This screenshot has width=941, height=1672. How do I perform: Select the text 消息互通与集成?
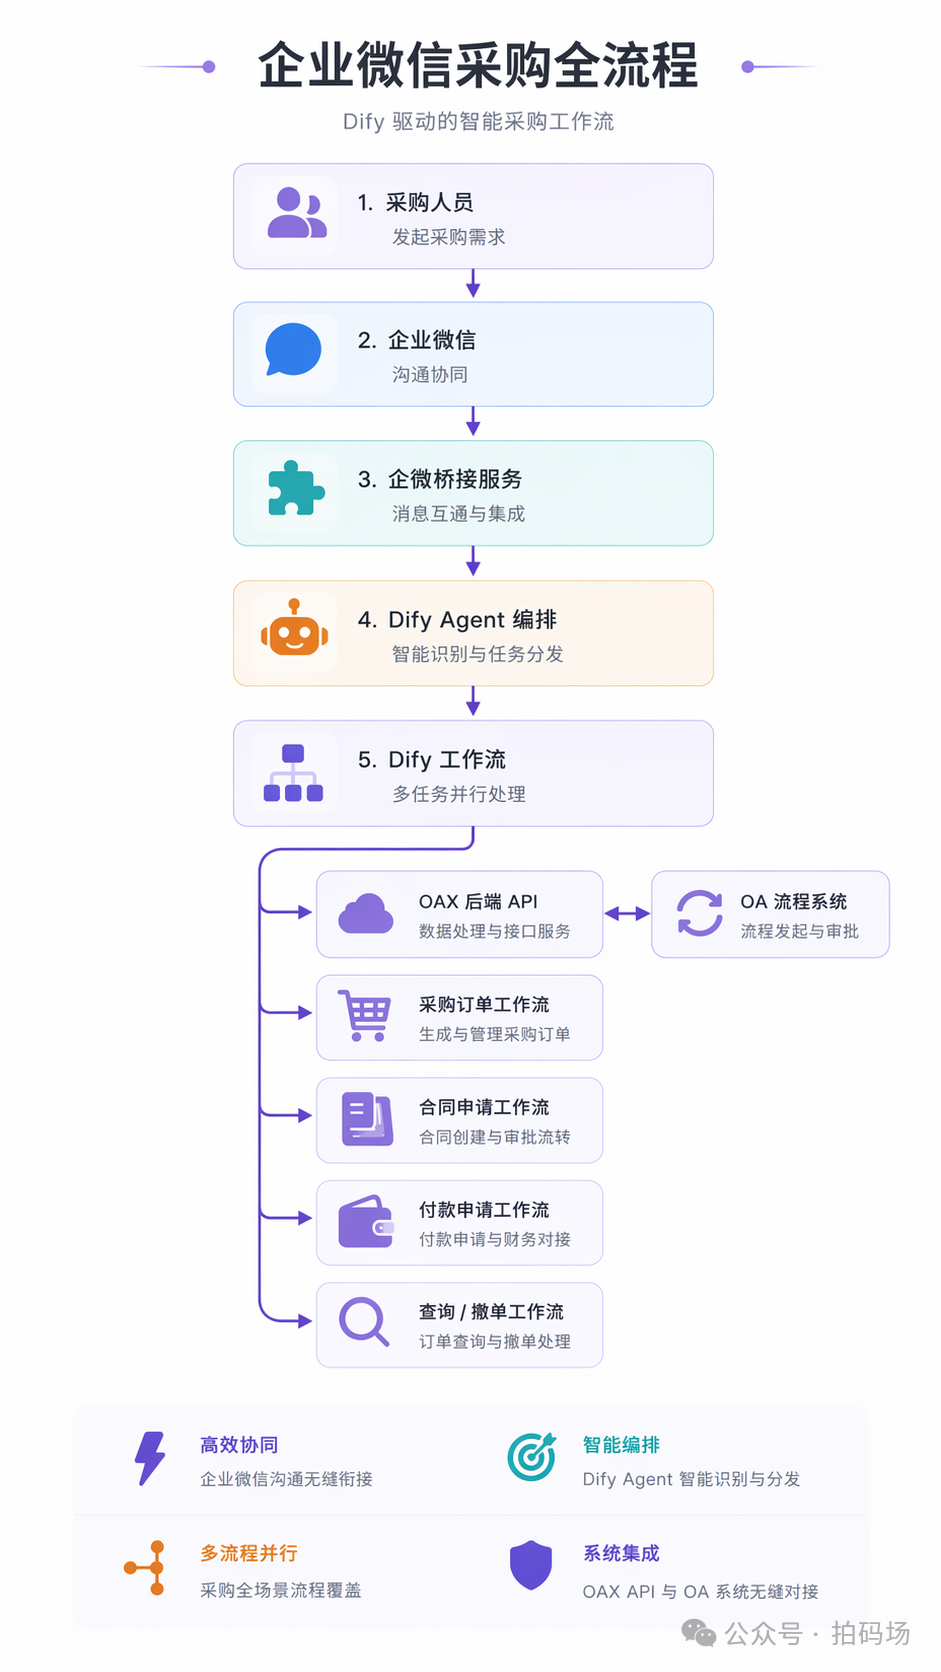click(458, 513)
